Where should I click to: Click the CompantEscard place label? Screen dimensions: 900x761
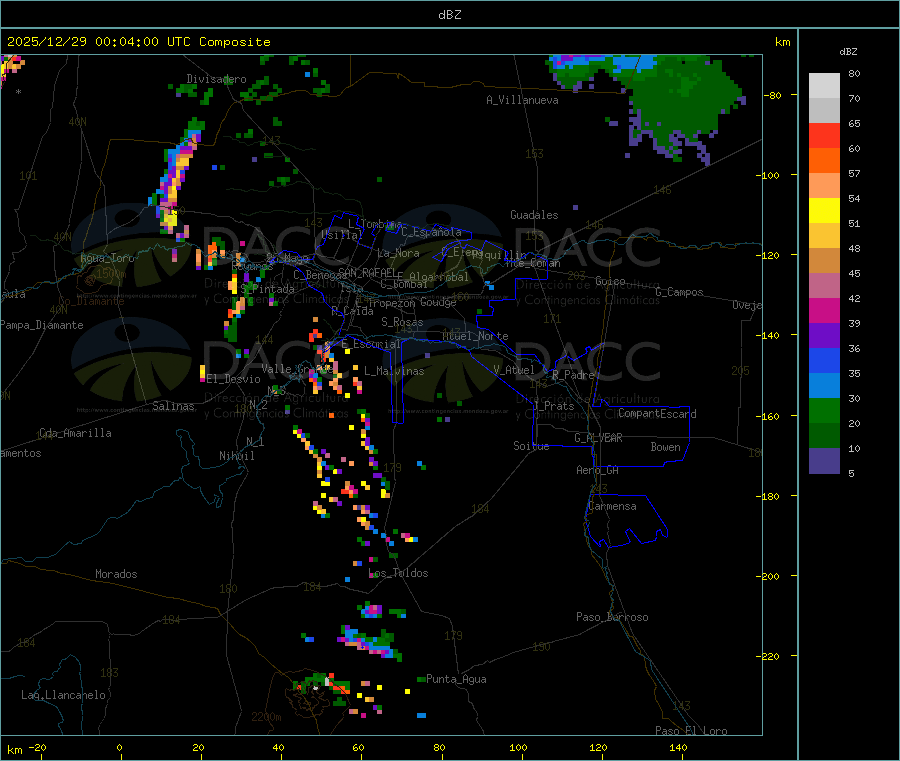[x=657, y=414]
